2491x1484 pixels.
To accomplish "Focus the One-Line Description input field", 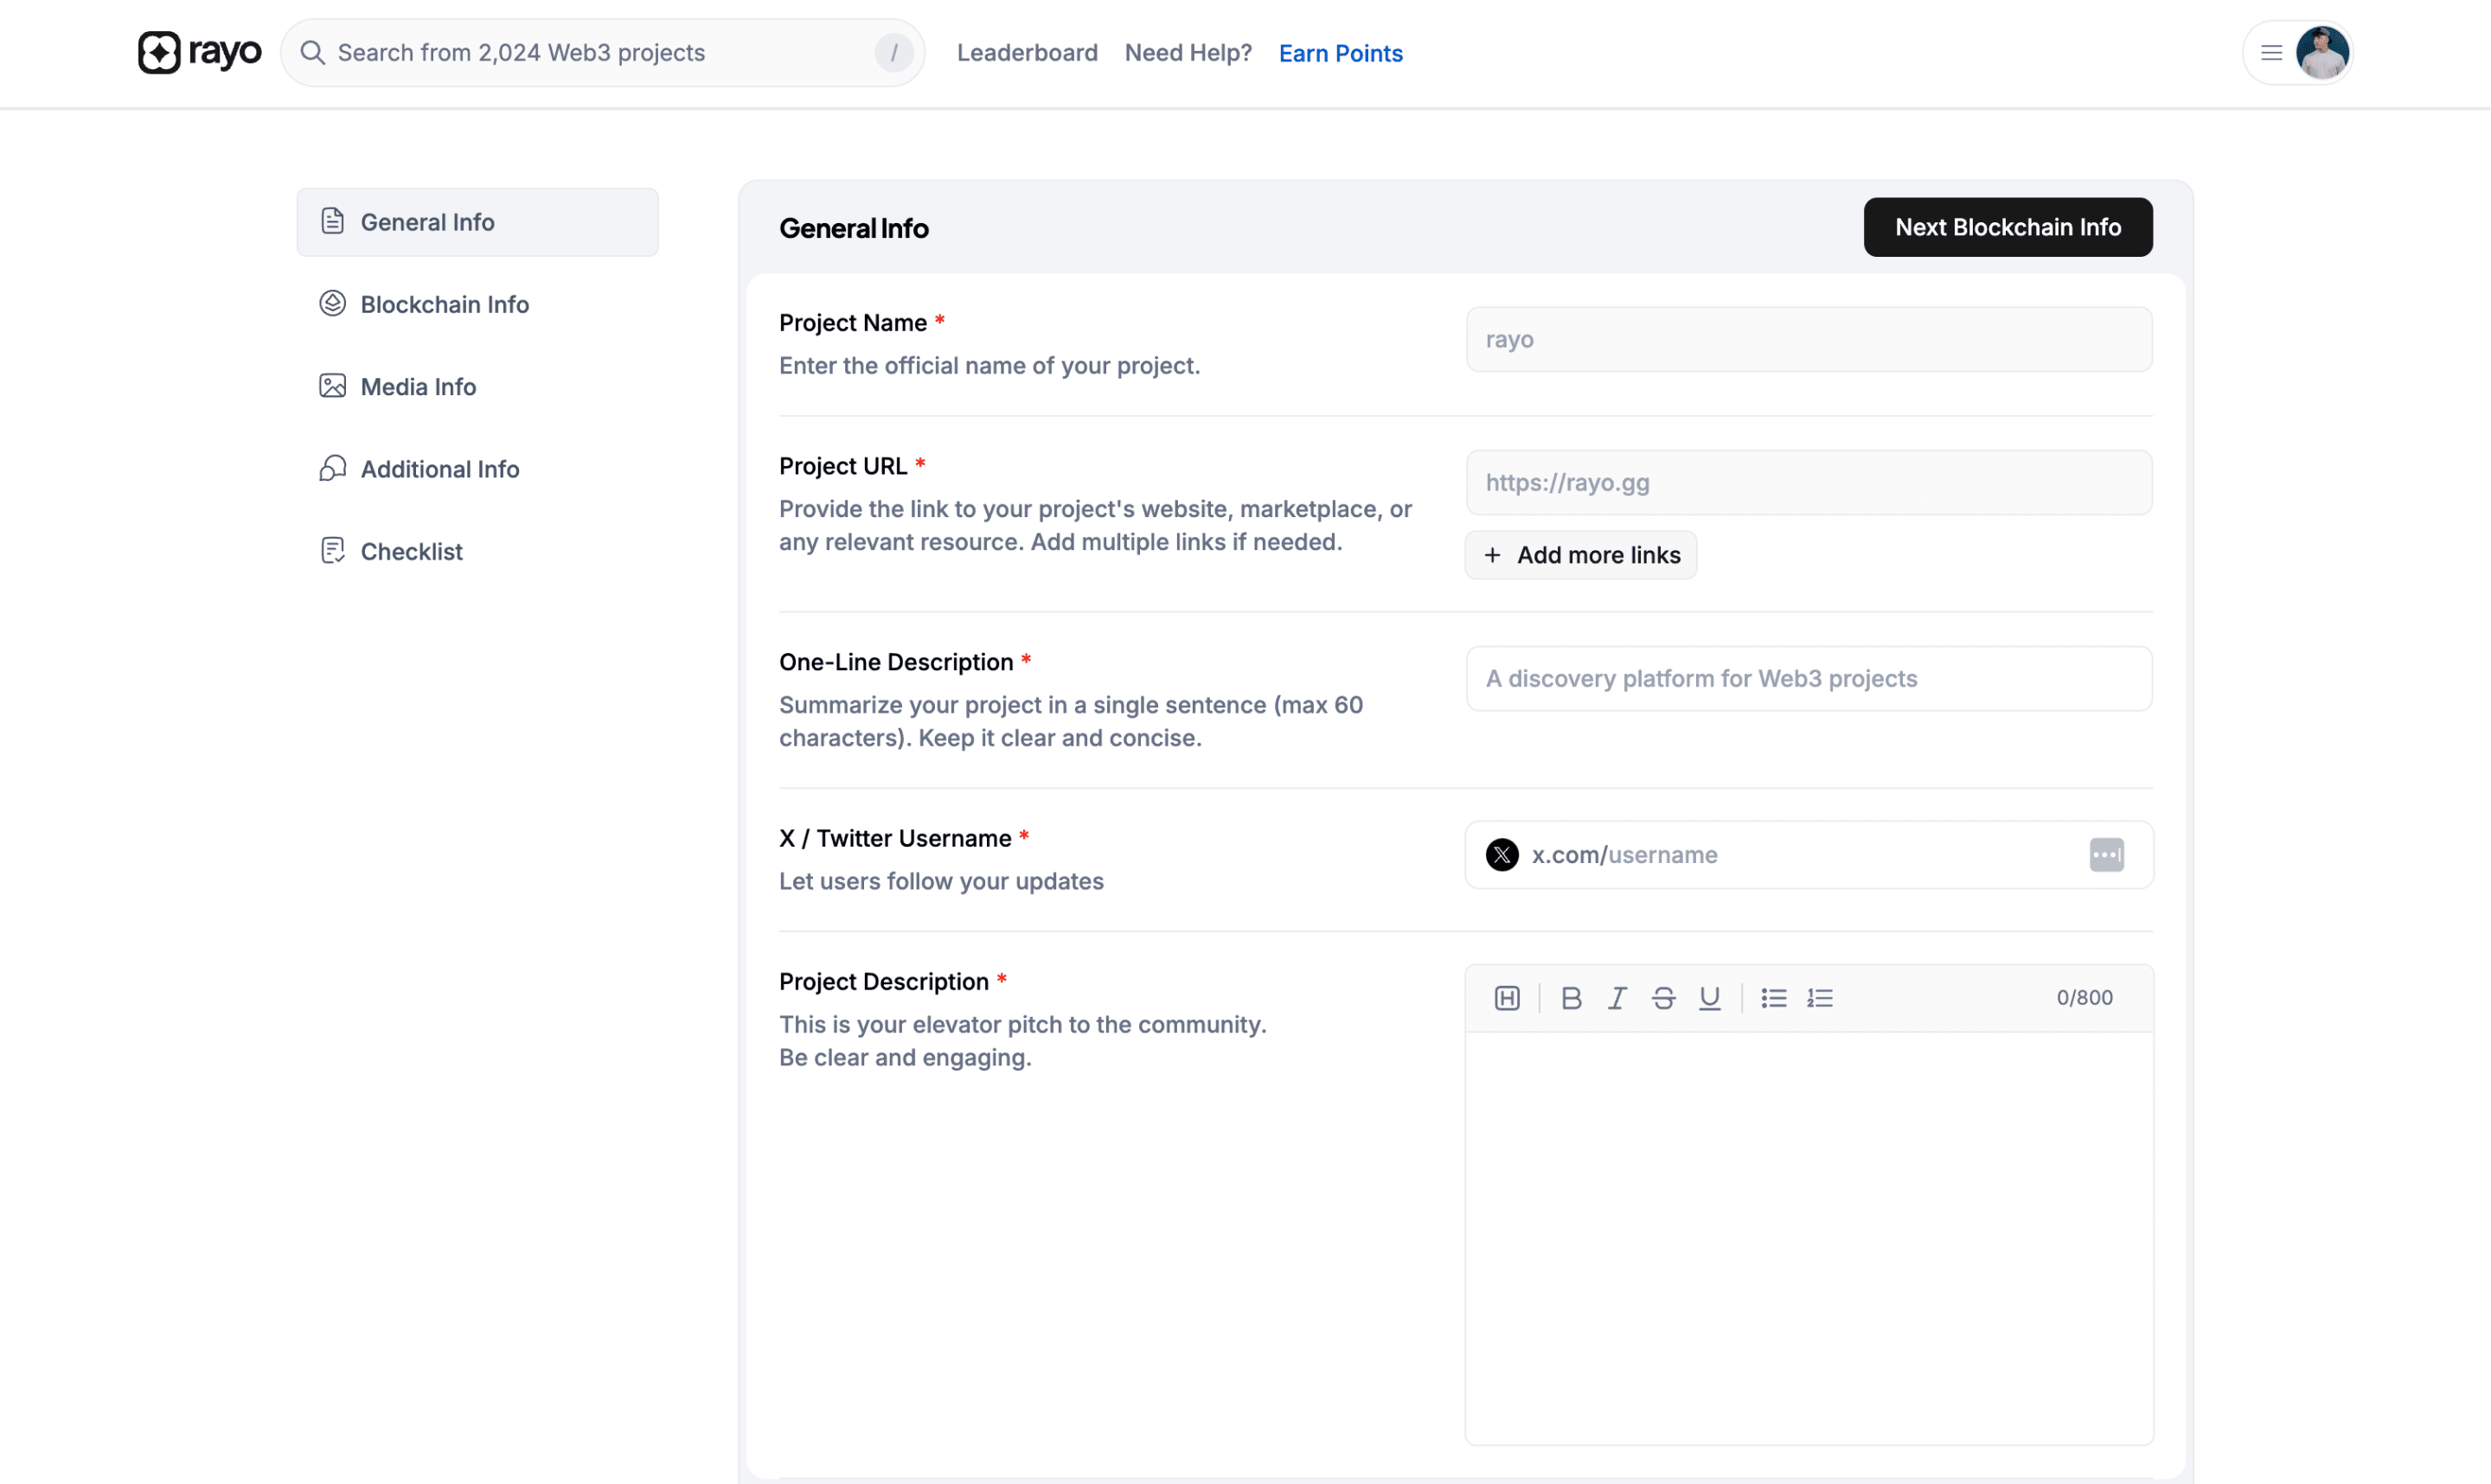I will [x=1808, y=678].
